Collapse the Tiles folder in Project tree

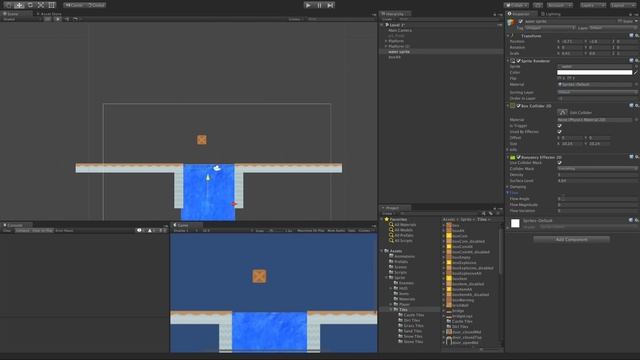[391, 310]
